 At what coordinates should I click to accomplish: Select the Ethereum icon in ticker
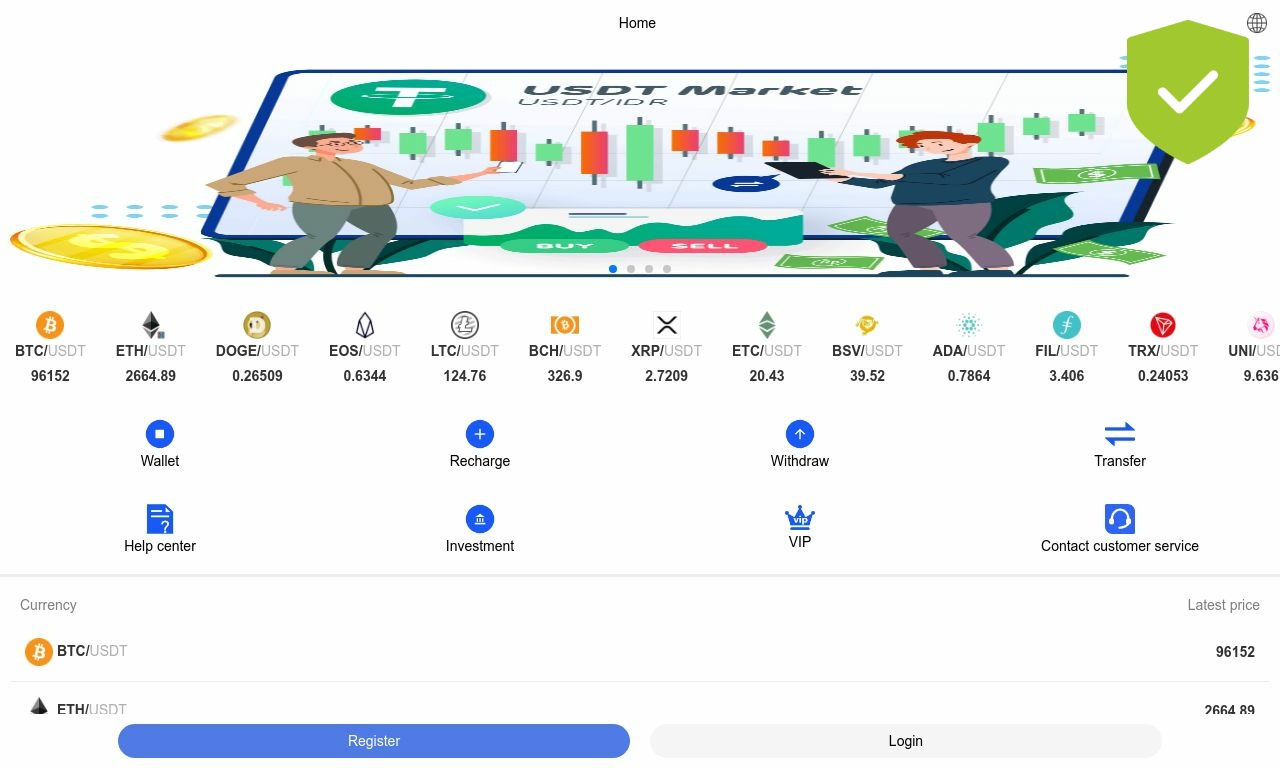coord(151,325)
